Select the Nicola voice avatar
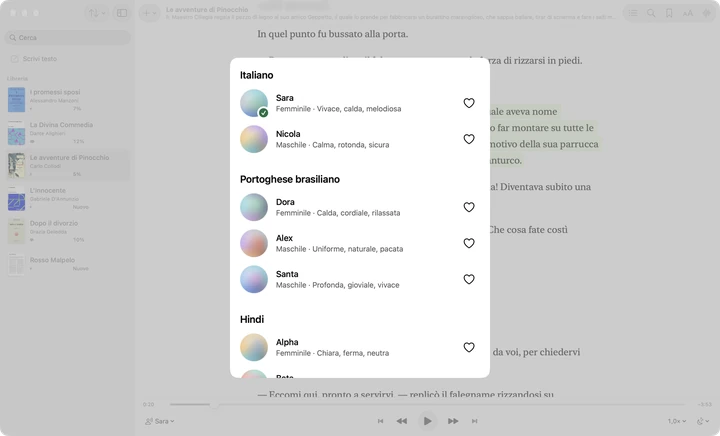 pyautogui.click(x=254, y=139)
